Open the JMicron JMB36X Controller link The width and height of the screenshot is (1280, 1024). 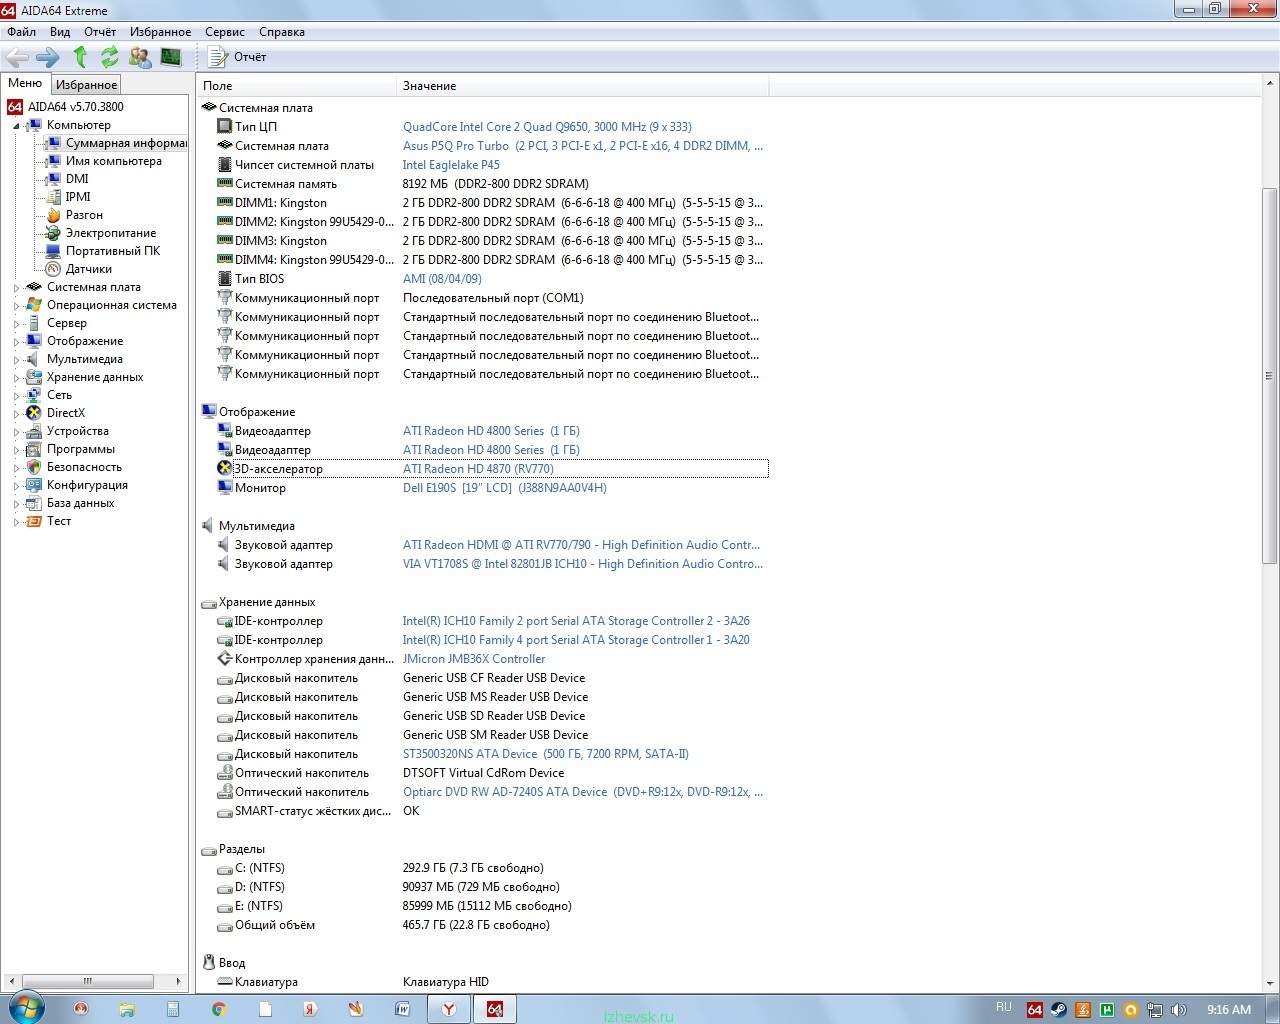[x=474, y=659]
